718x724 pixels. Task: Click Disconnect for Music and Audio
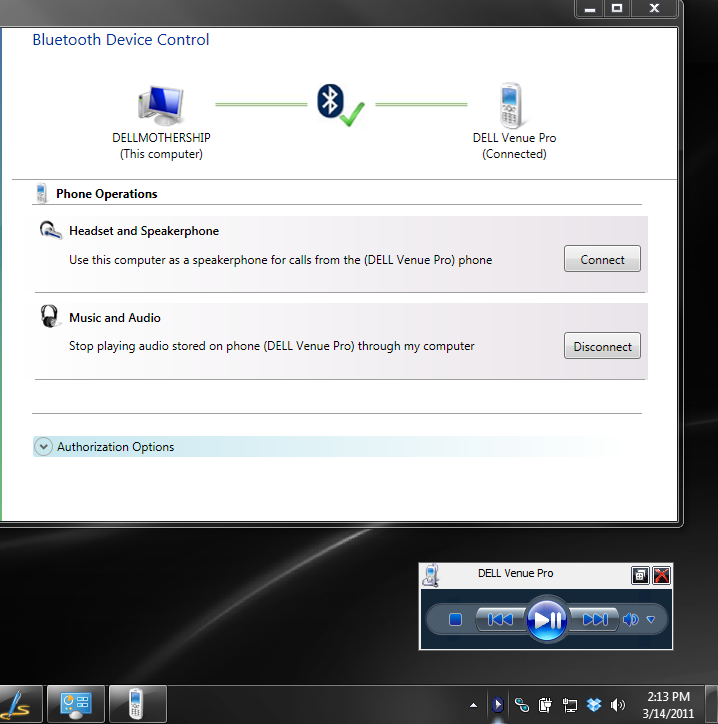[x=602, y=346]
